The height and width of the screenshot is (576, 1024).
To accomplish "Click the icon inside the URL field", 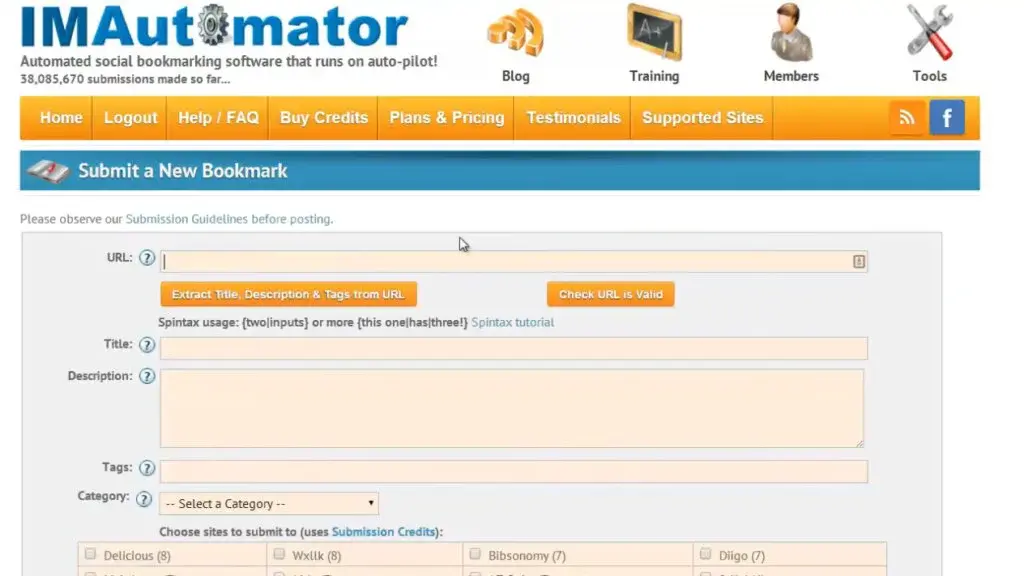I will (x=859, y=261).
